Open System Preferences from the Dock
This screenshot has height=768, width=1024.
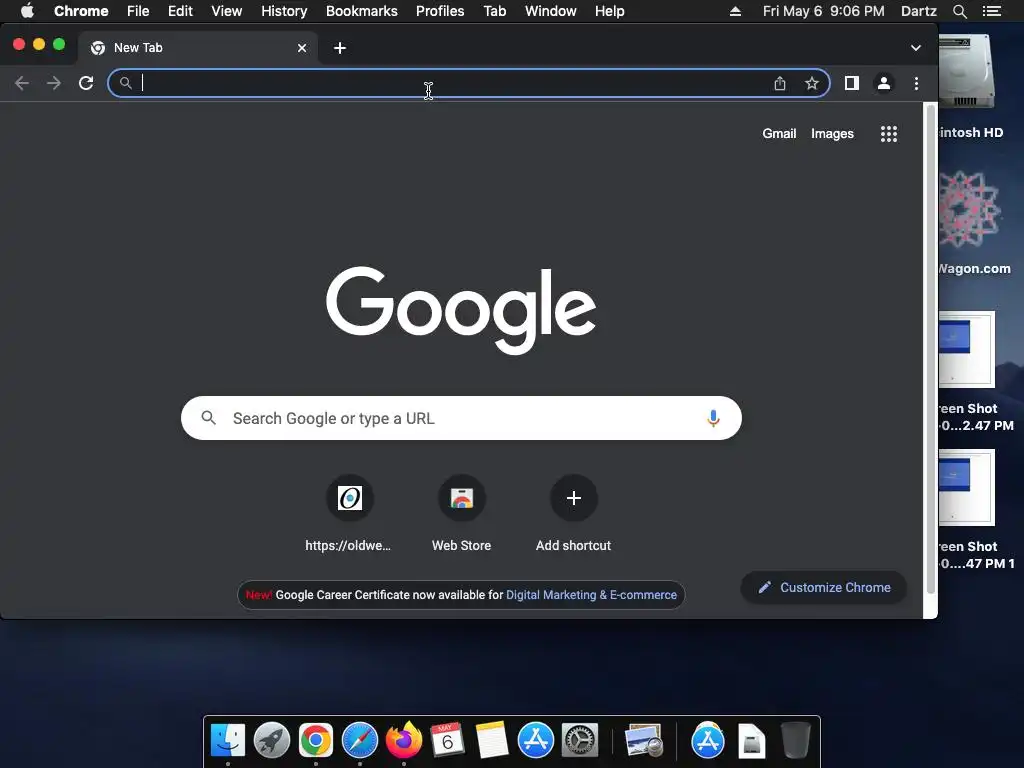(x=579, y=741)
